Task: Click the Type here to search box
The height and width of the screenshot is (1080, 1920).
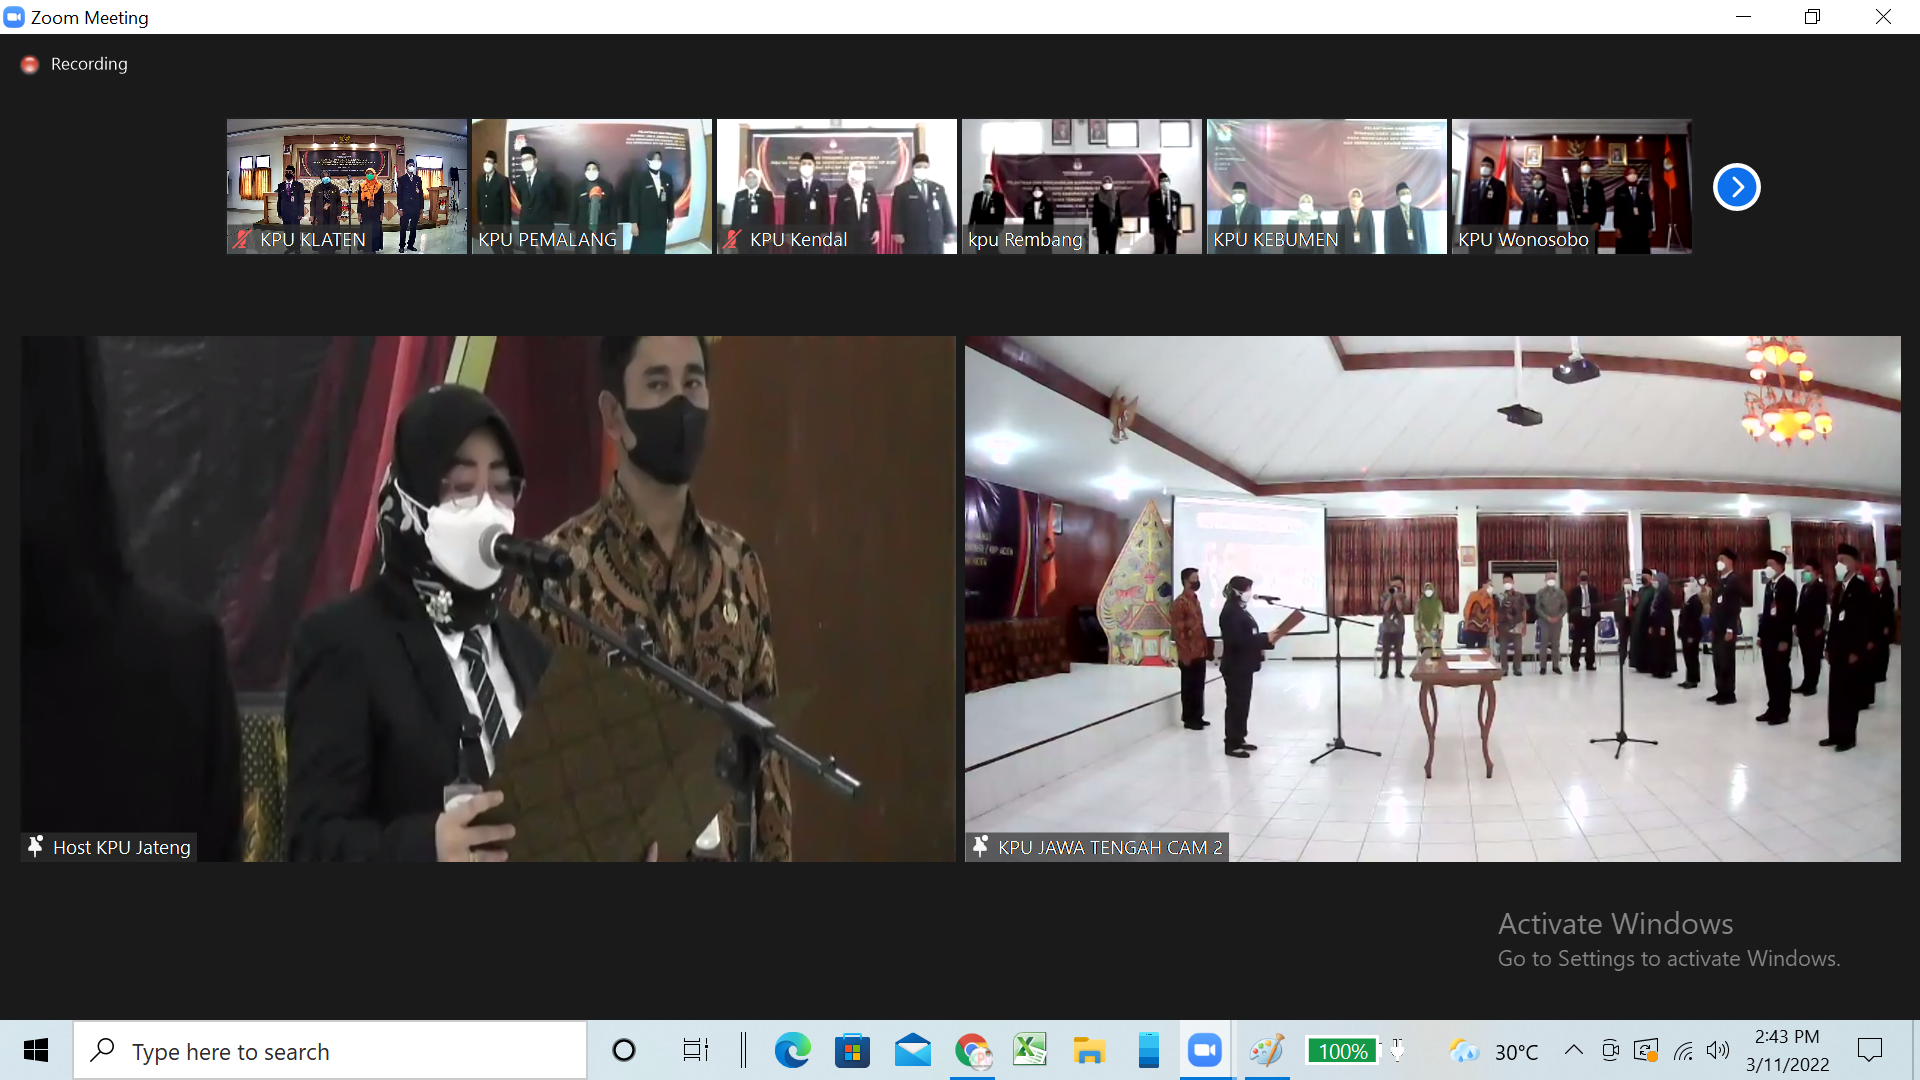Action: point(330,1051)
